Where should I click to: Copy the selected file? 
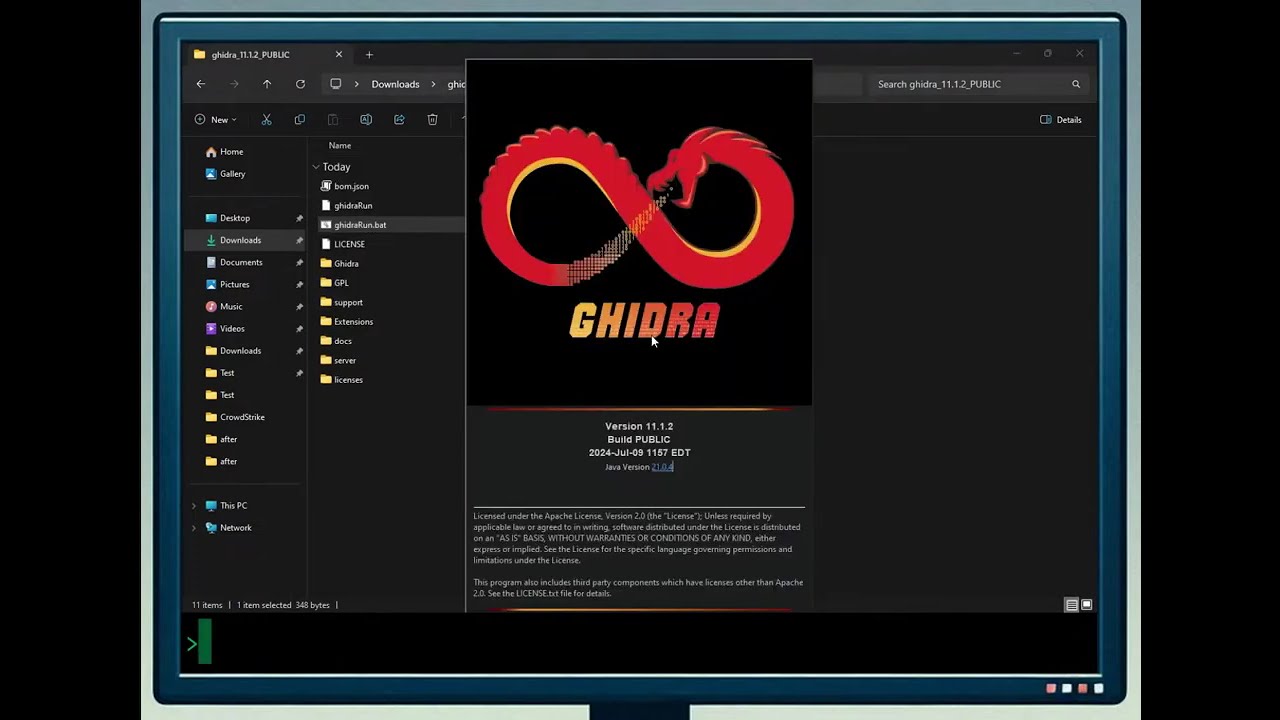[x=299, y=120]
